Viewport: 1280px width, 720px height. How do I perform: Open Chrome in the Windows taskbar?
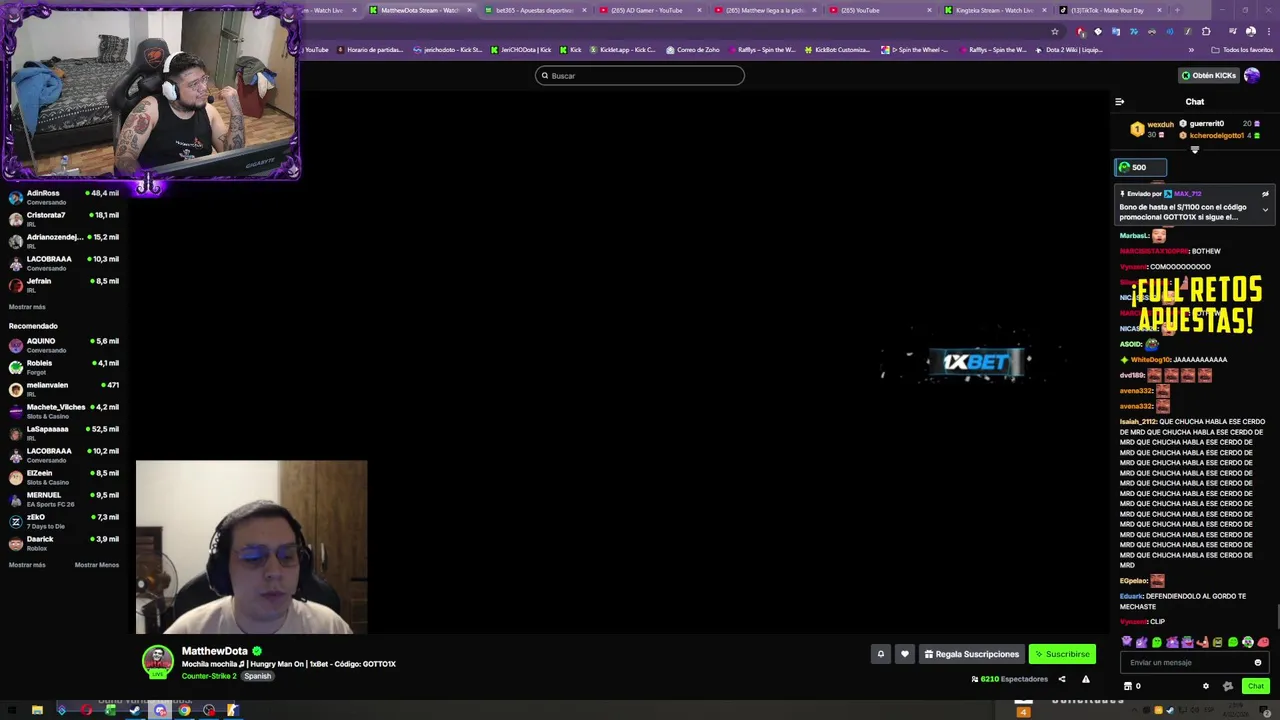pos(184,711)
